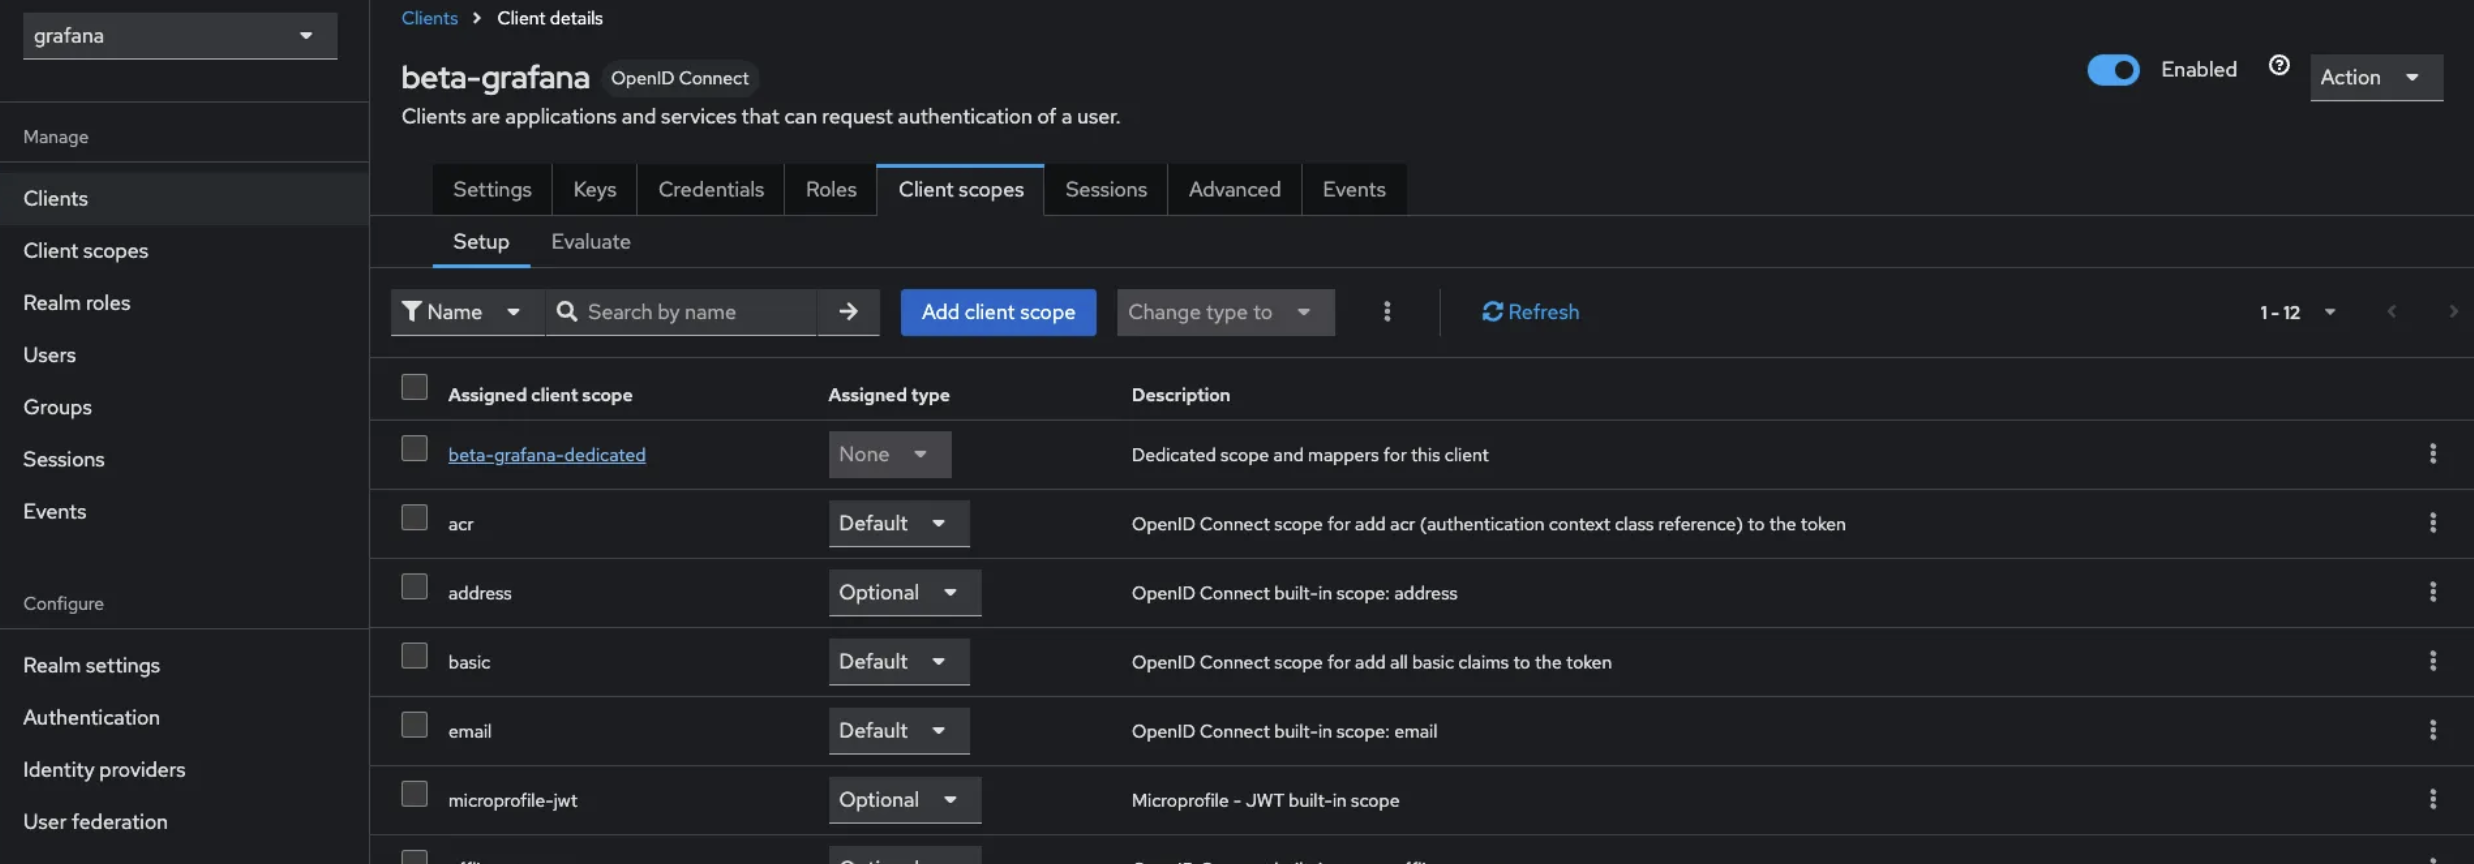This screenshot has height=864, width=2474.
Task: Switch to the client Sessions tab
Action: tap(1105, 189)
